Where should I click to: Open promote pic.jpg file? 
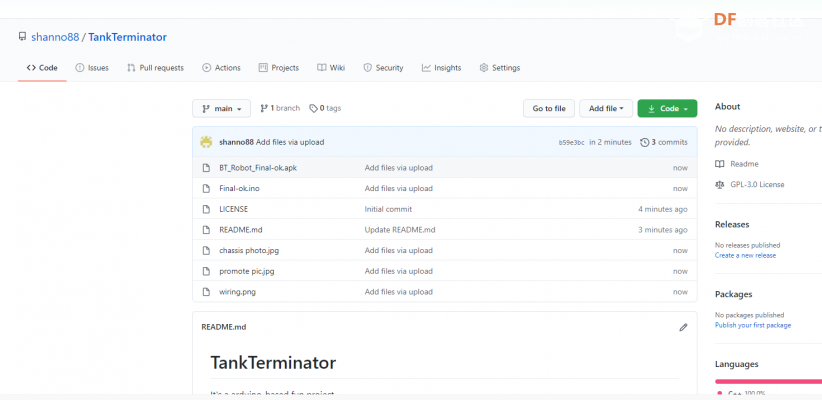coord(247,271)
